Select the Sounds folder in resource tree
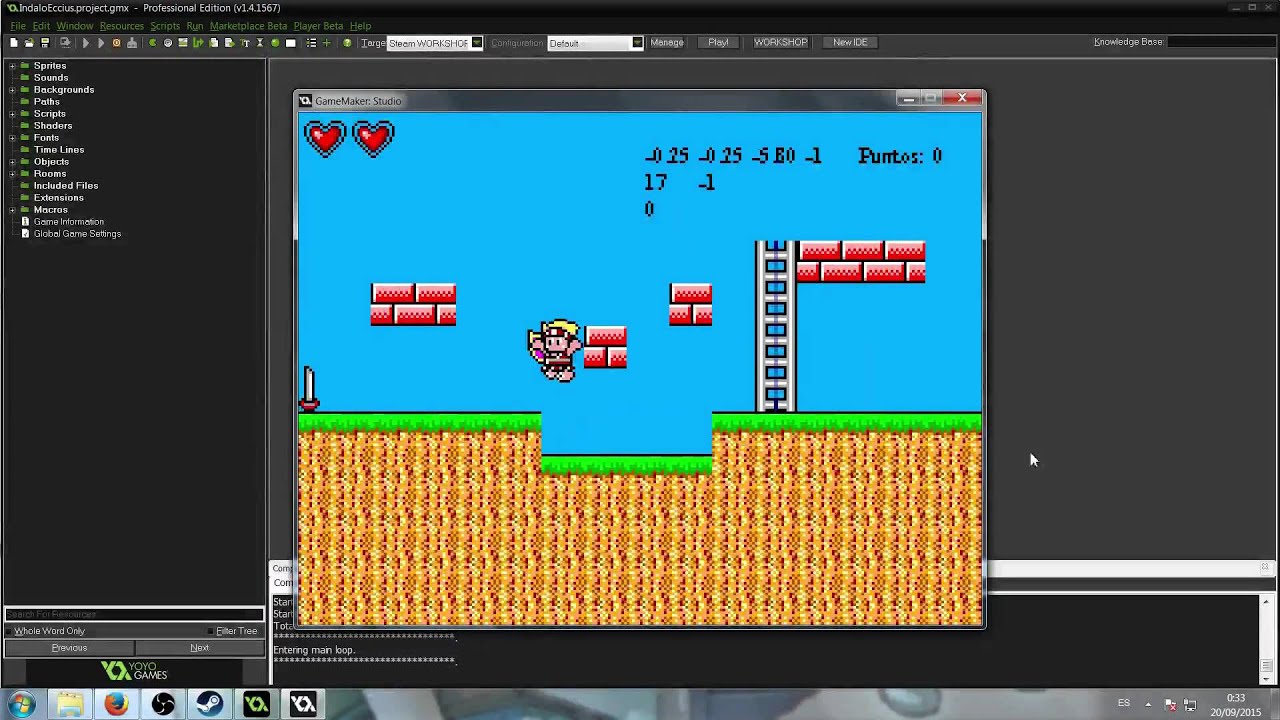 coord(51,78)
